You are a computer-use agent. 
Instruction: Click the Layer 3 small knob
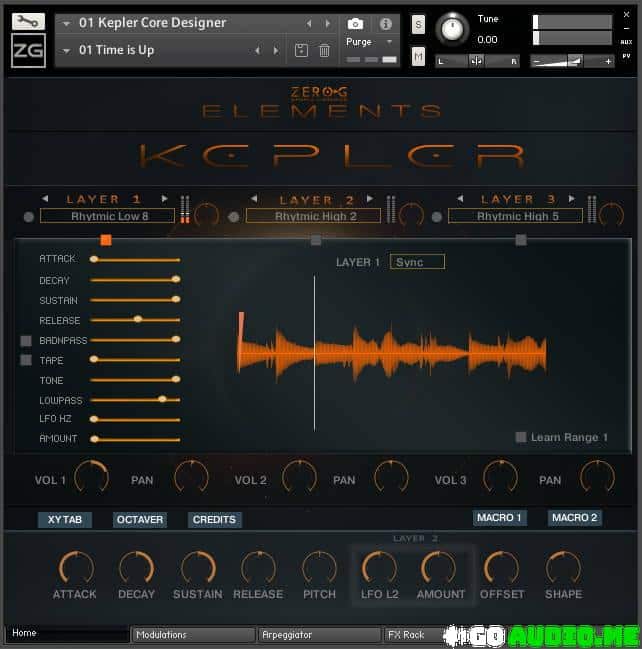[611, 214]
